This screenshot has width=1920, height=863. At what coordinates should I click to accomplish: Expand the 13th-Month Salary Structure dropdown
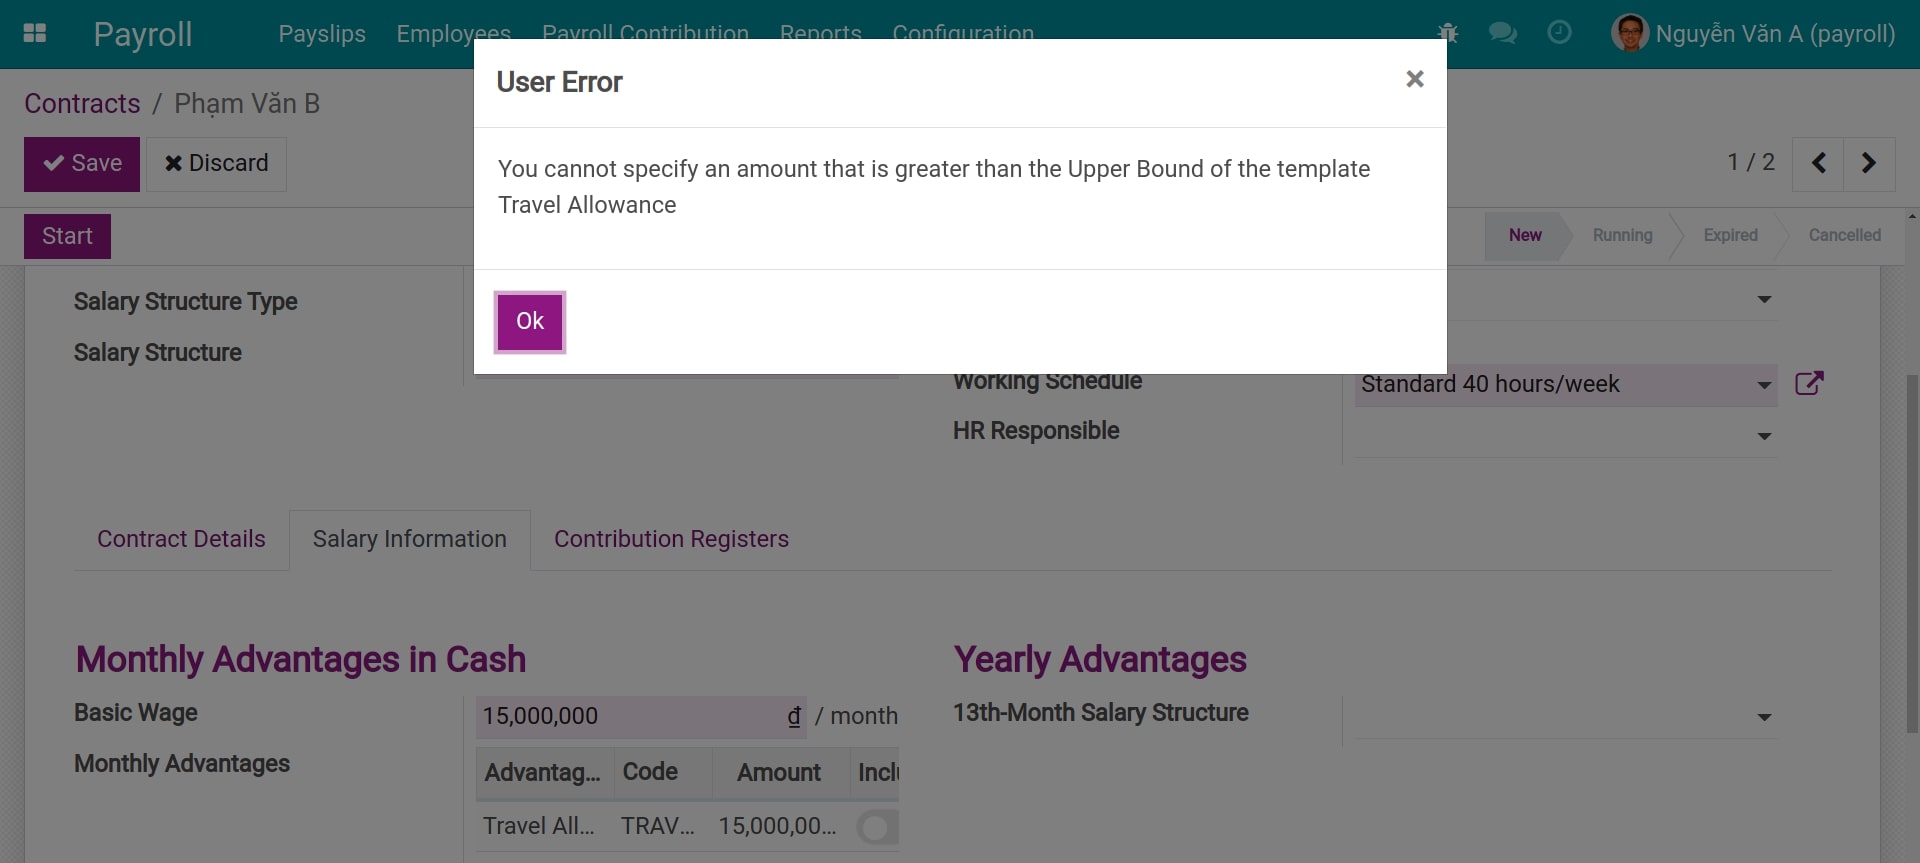pyautogui.click(x=1764, y=717)
